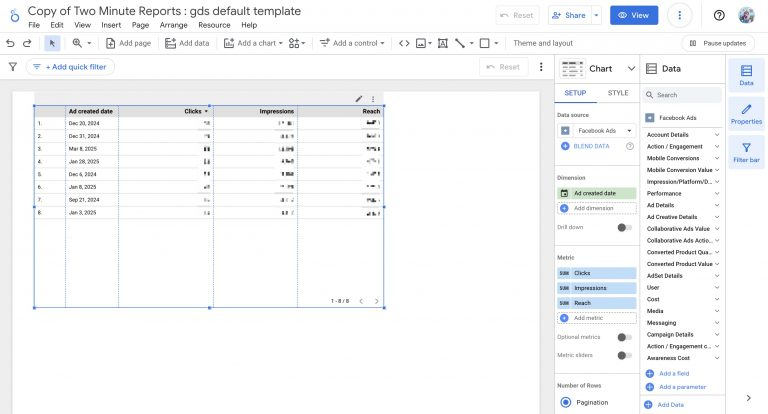Select the Pagination radio button
This screenshot has height=414, width=768.
pyautogui.click(x=566, y=402)
